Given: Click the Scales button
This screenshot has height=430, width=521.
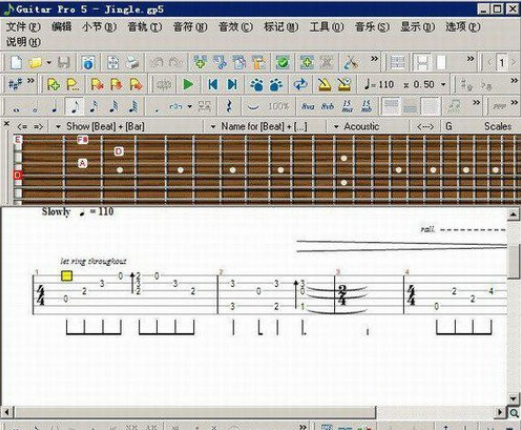Looking at the screenshot, I should [498, 127].
